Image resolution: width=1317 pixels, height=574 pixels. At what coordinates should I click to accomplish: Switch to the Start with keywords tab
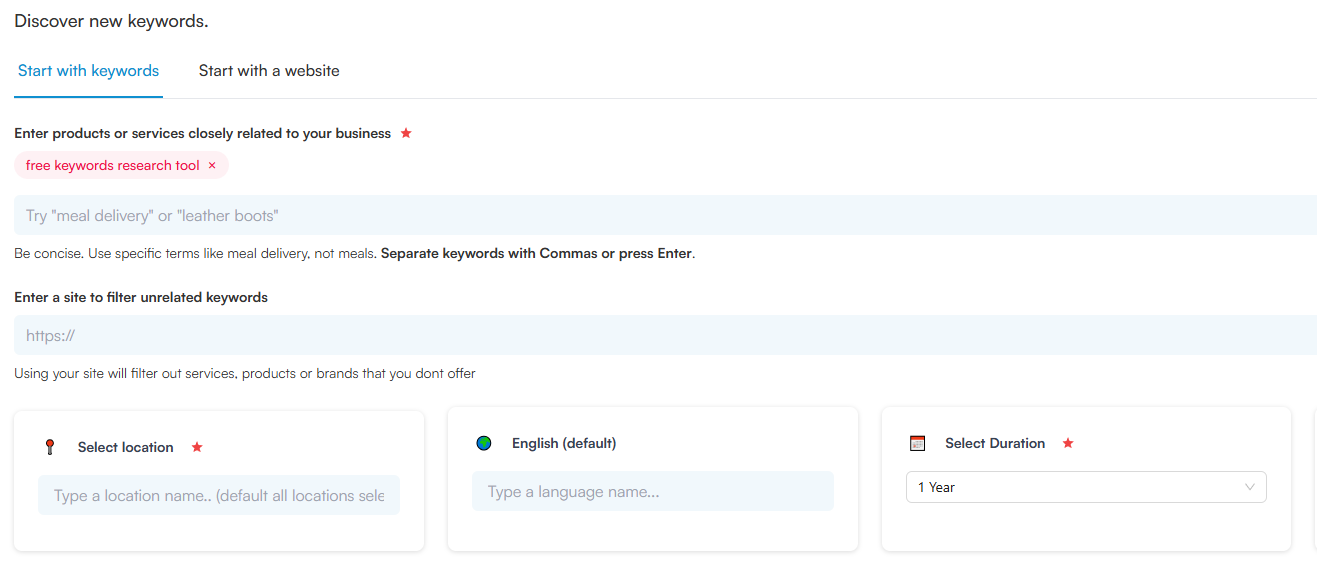click(x=88, y=71)
